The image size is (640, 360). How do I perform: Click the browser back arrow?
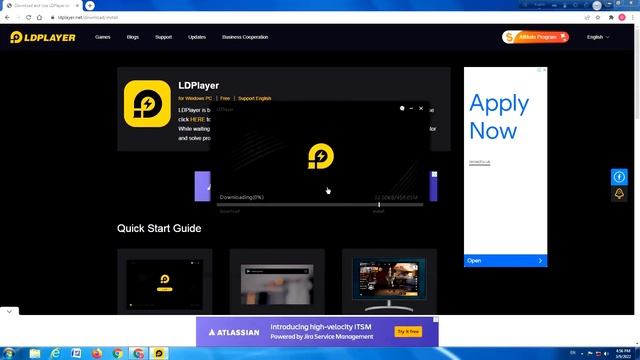7,18
